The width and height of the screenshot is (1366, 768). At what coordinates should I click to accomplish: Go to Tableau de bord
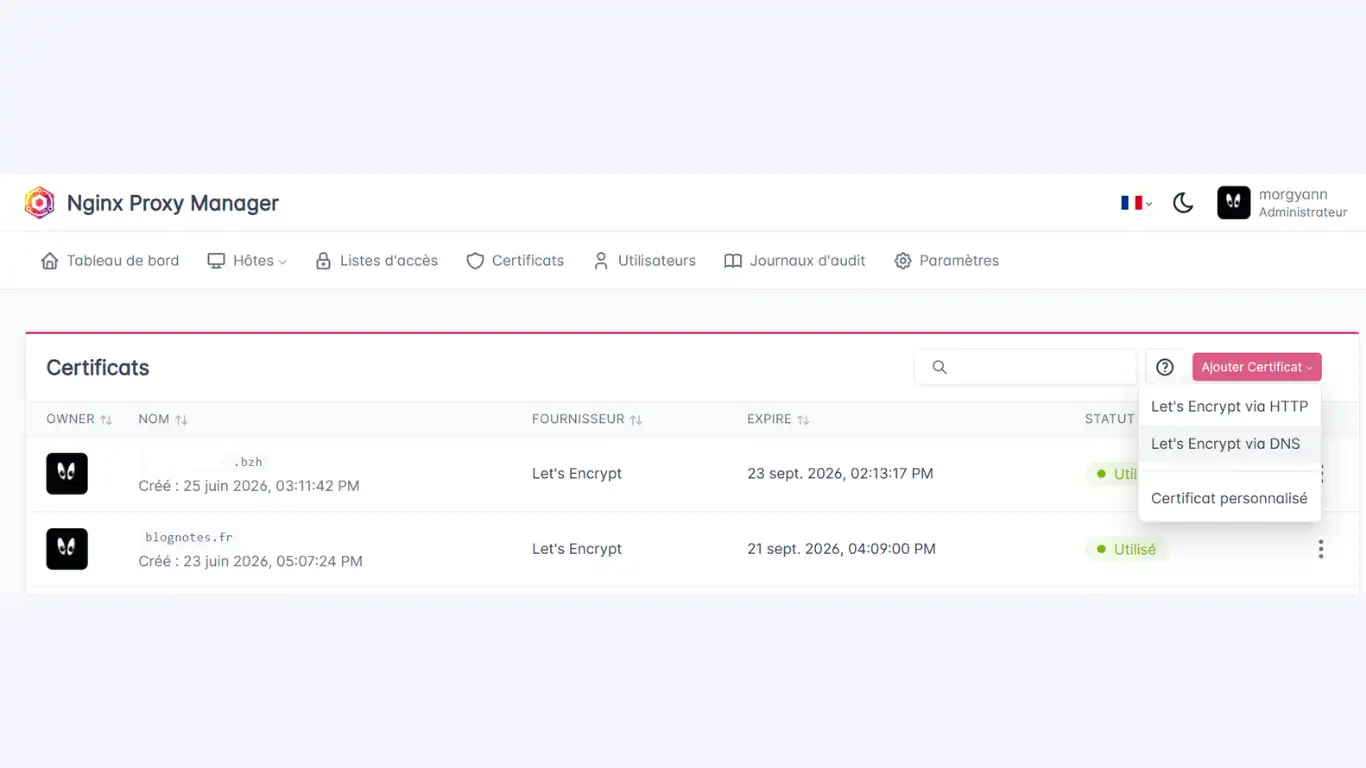pos(110,261)
